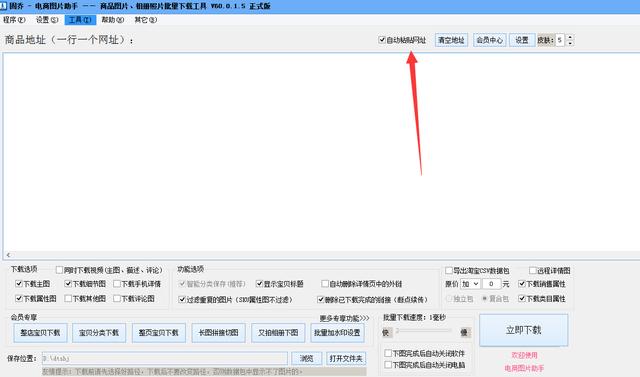The height and width of the screenshot is (377, 640).
Task: Open 会员中心
Action: tap(490, 40)
